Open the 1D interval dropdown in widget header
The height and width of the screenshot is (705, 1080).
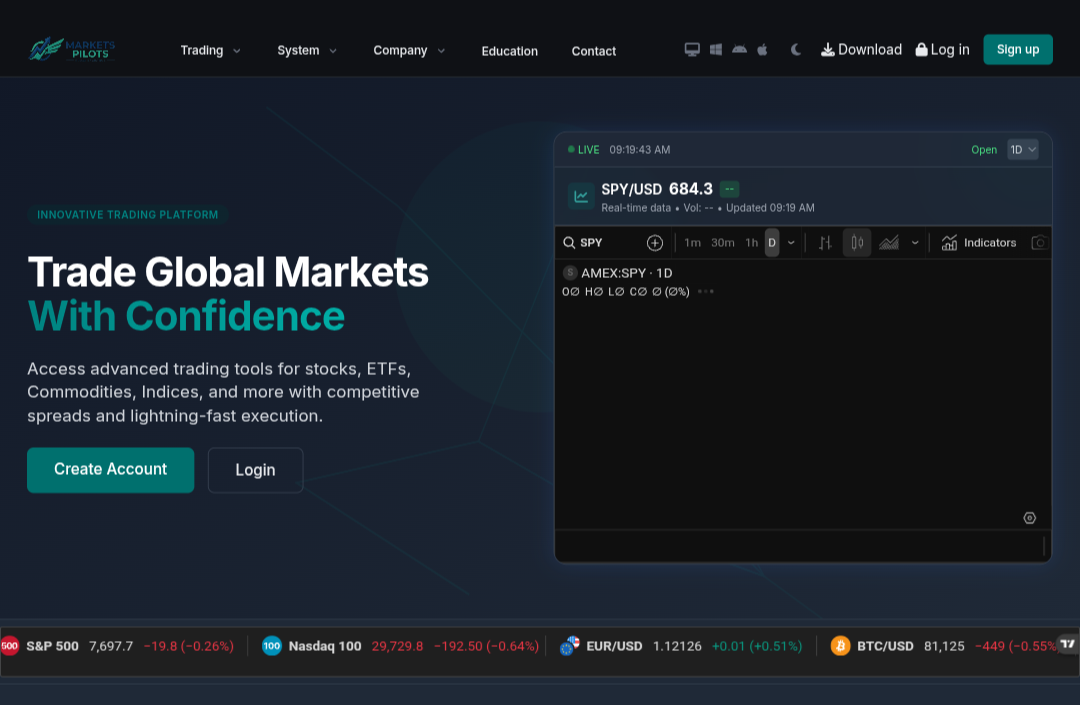click(x=1023, y=149)
